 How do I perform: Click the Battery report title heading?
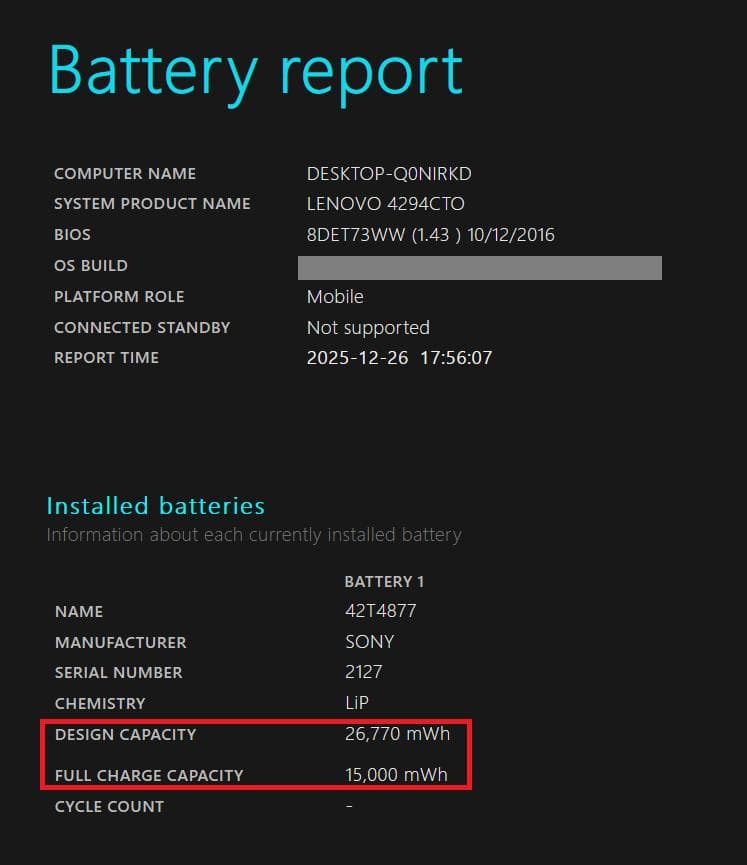tap(256, 70)
